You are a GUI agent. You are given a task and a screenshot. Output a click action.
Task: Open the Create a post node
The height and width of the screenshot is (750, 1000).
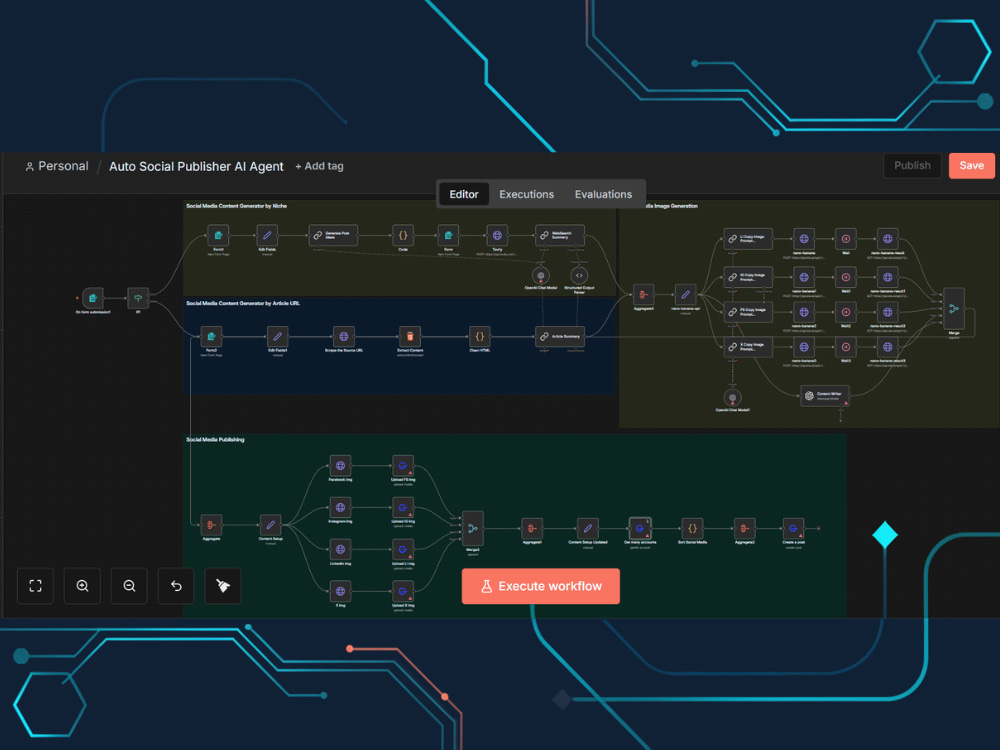[793, 528]
